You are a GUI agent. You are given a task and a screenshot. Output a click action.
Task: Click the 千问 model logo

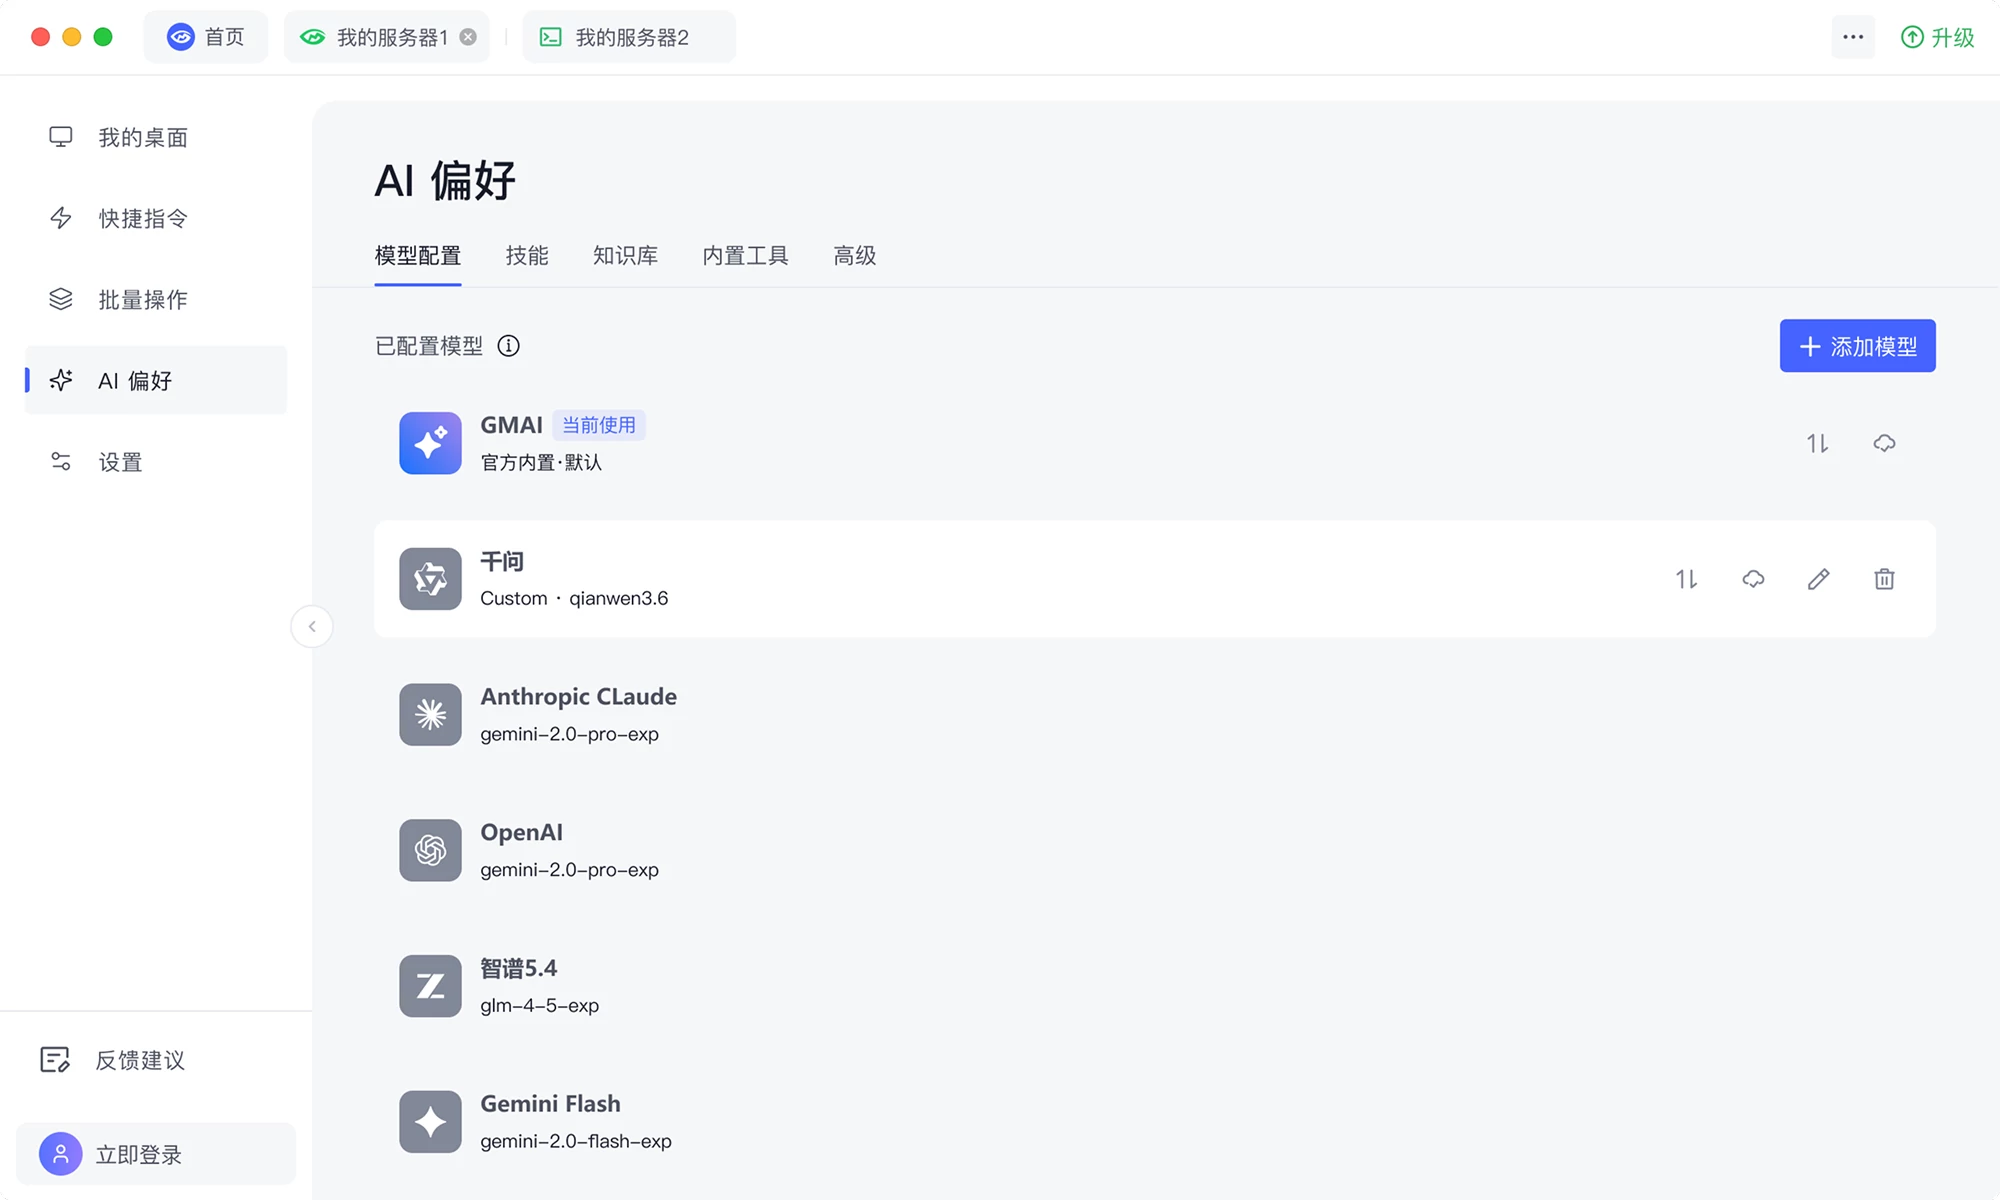(x=430, y=579)
